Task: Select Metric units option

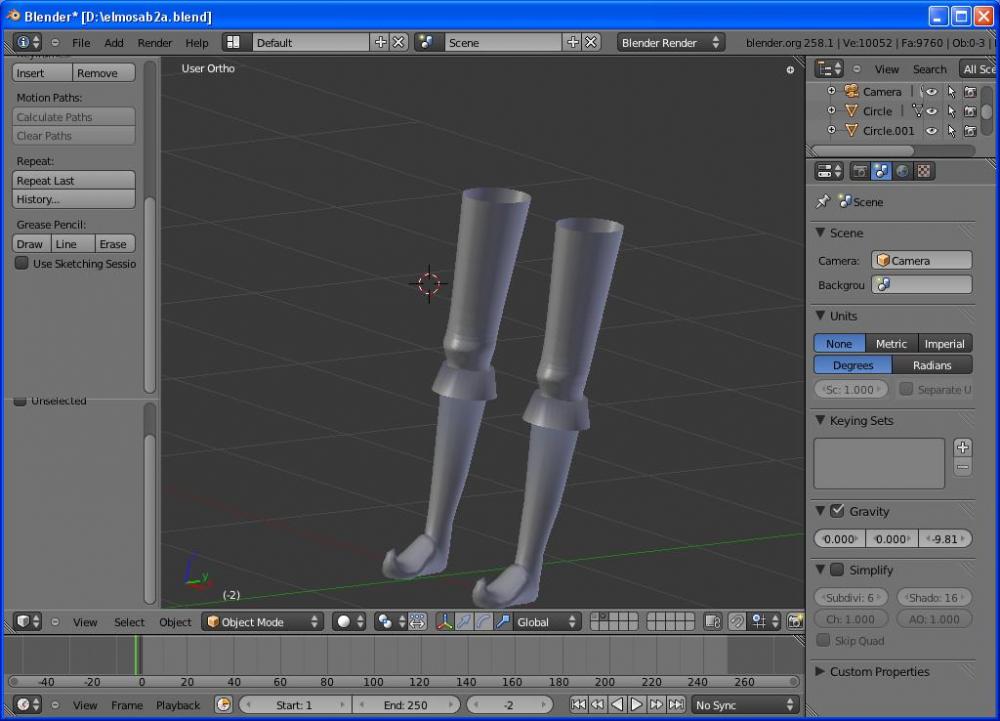Action: (x=890, y=344)
